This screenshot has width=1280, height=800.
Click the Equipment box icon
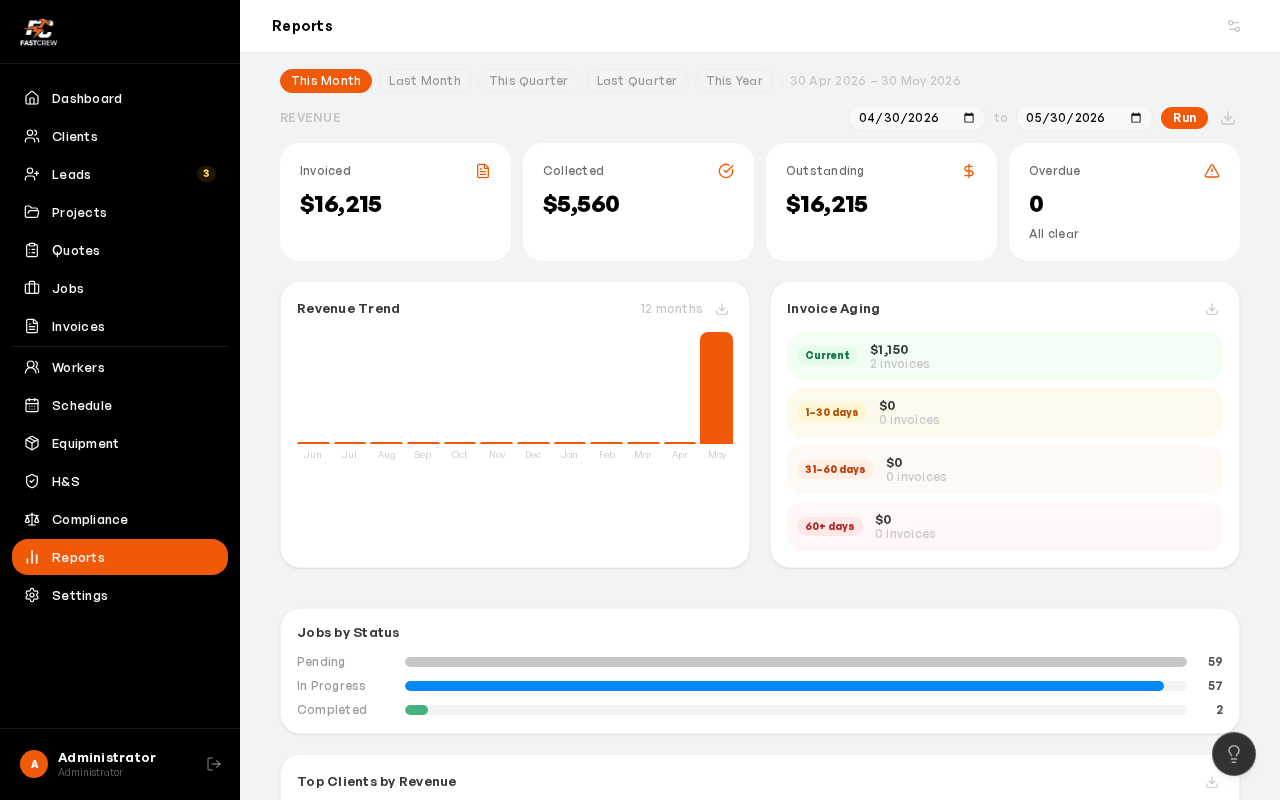point(32,443)
